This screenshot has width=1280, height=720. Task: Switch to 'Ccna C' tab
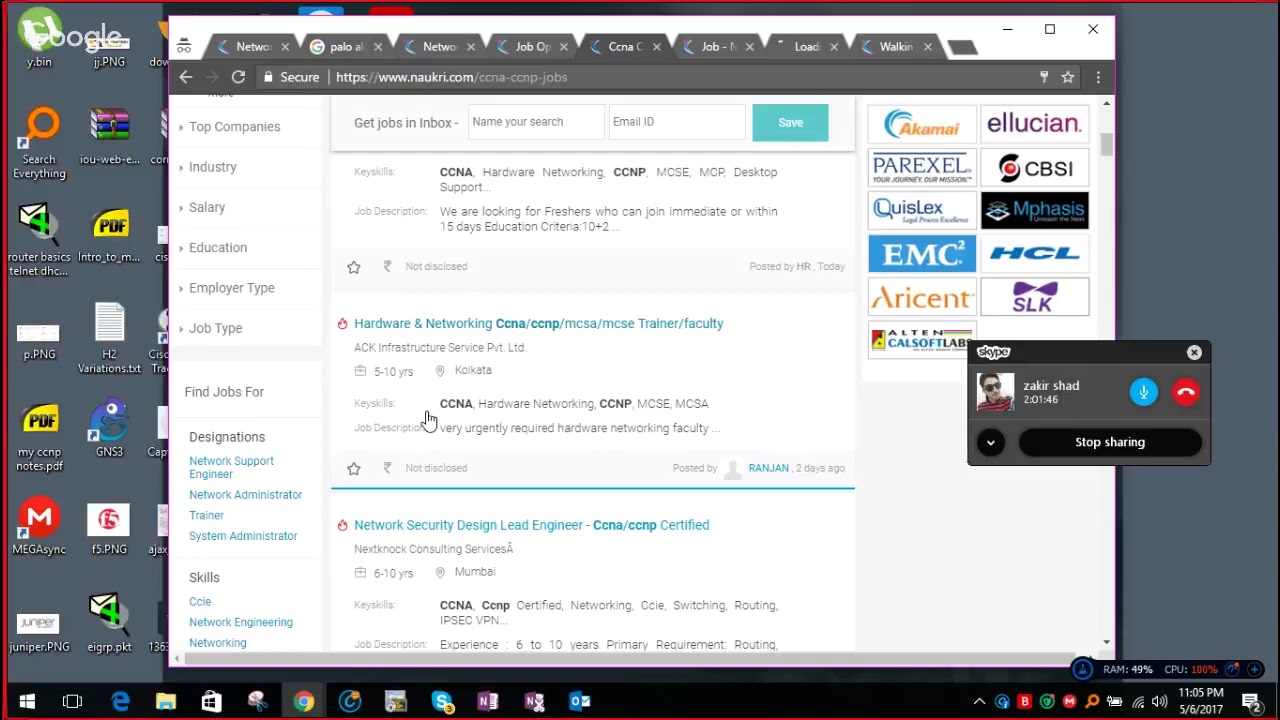(626, 46)
